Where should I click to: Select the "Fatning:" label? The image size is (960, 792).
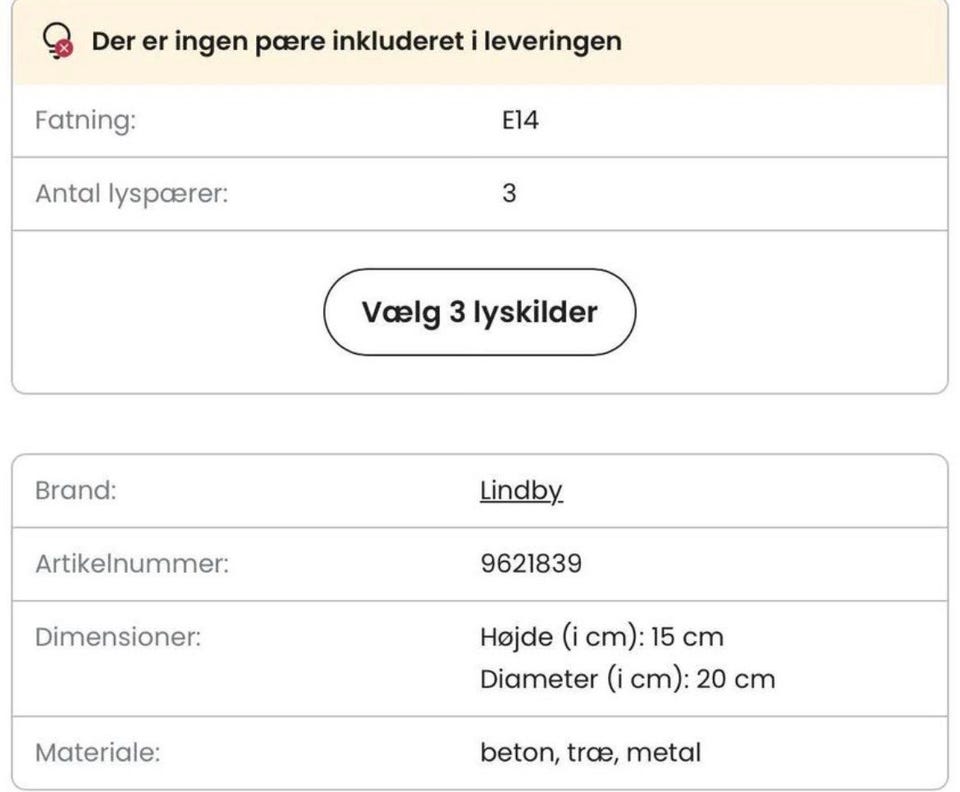[x=85, y=121]
